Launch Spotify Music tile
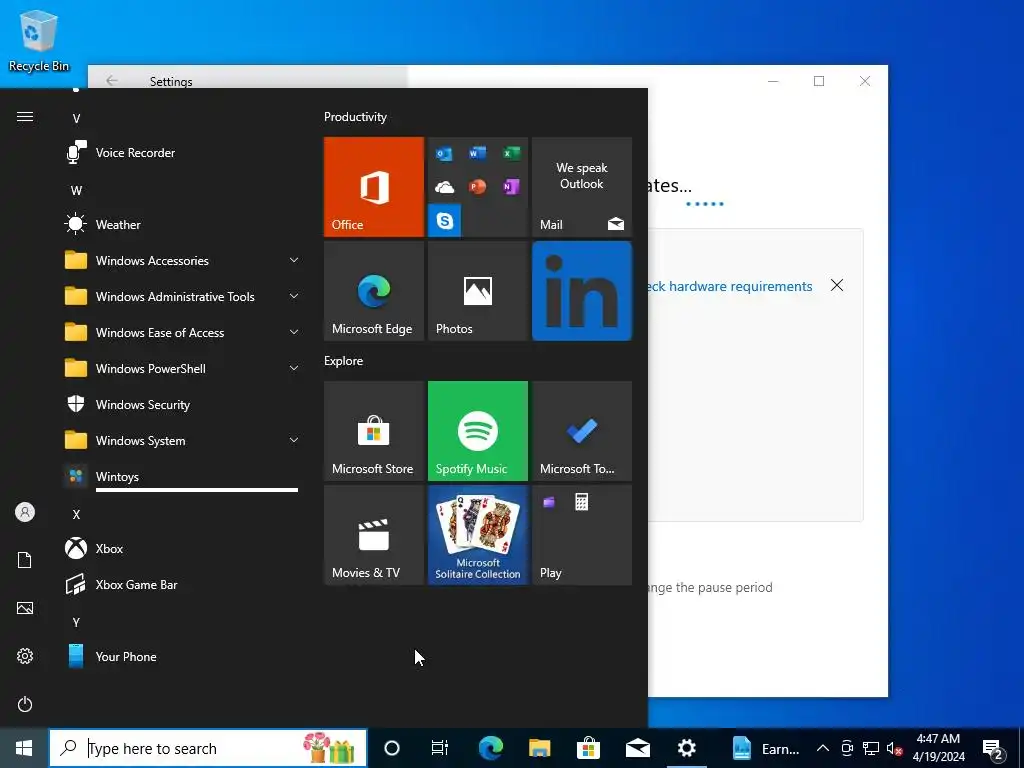 click(x=477, y=431)
